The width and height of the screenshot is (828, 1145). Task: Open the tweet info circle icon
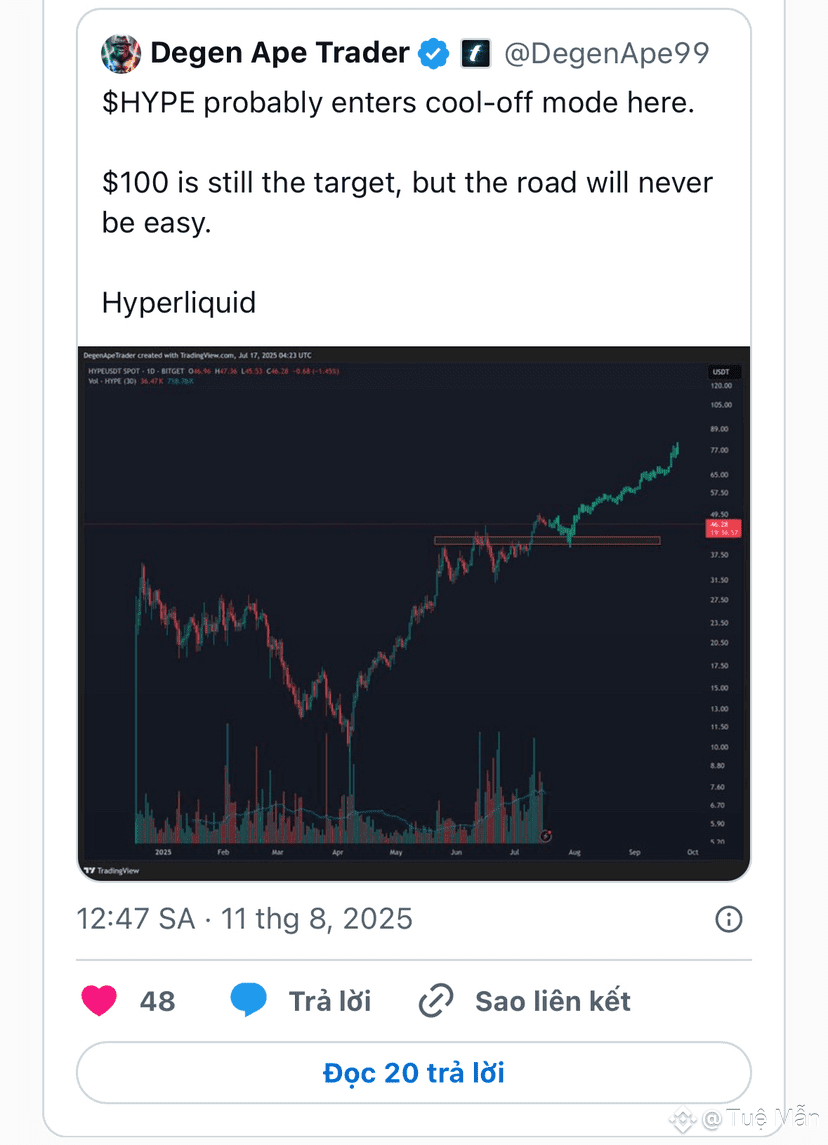[x=728, y=919]
